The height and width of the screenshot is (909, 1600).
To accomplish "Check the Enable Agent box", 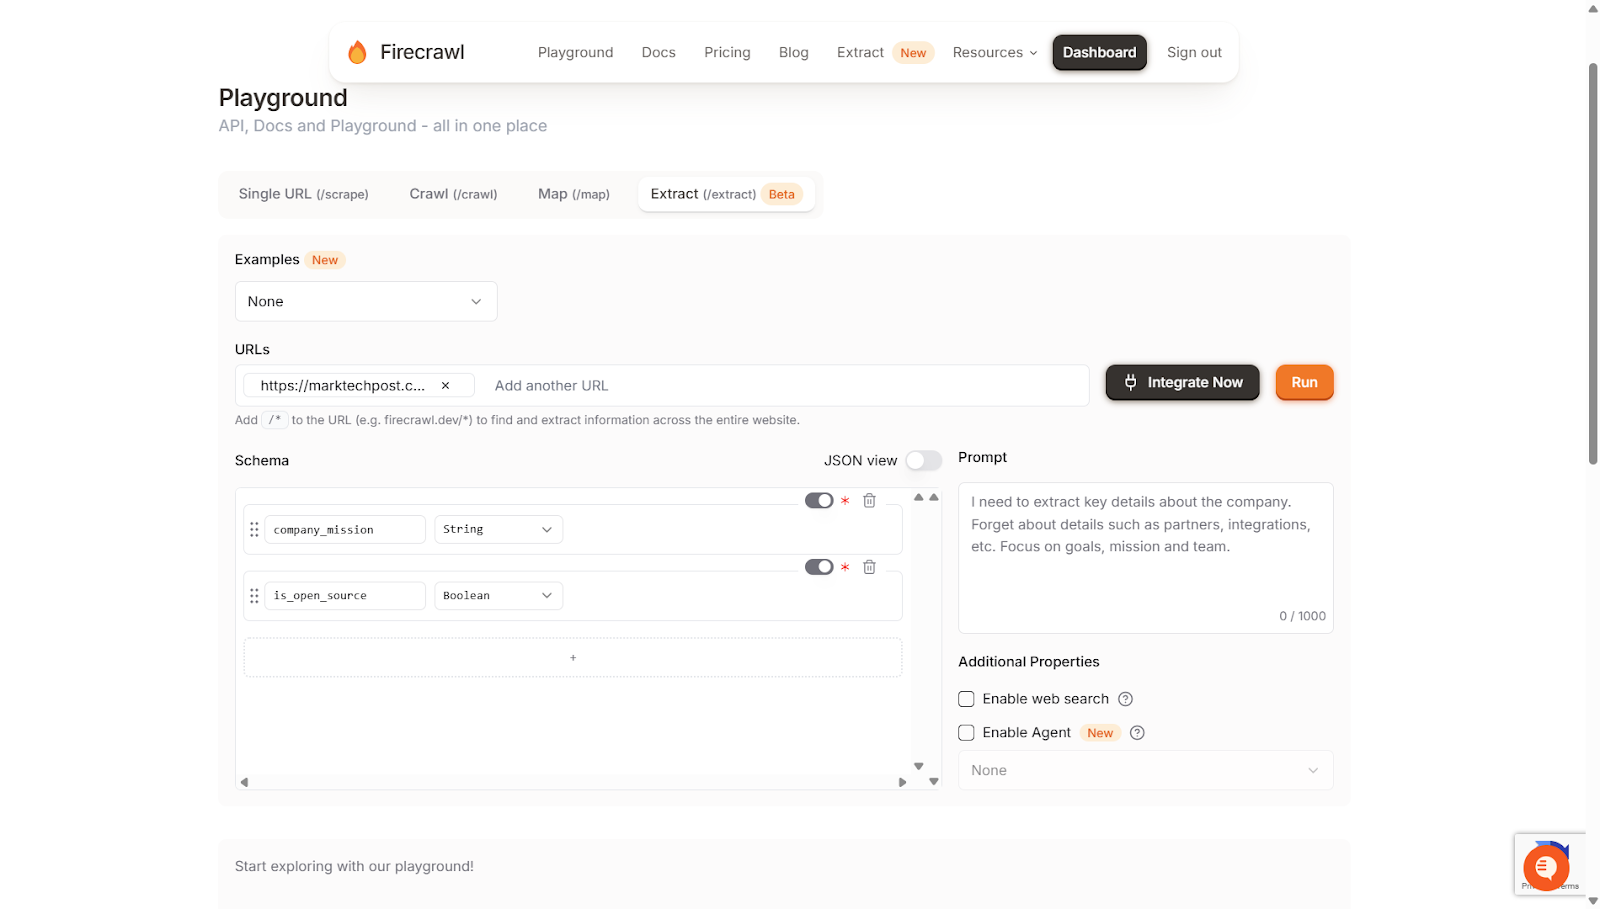I will 966,733.
